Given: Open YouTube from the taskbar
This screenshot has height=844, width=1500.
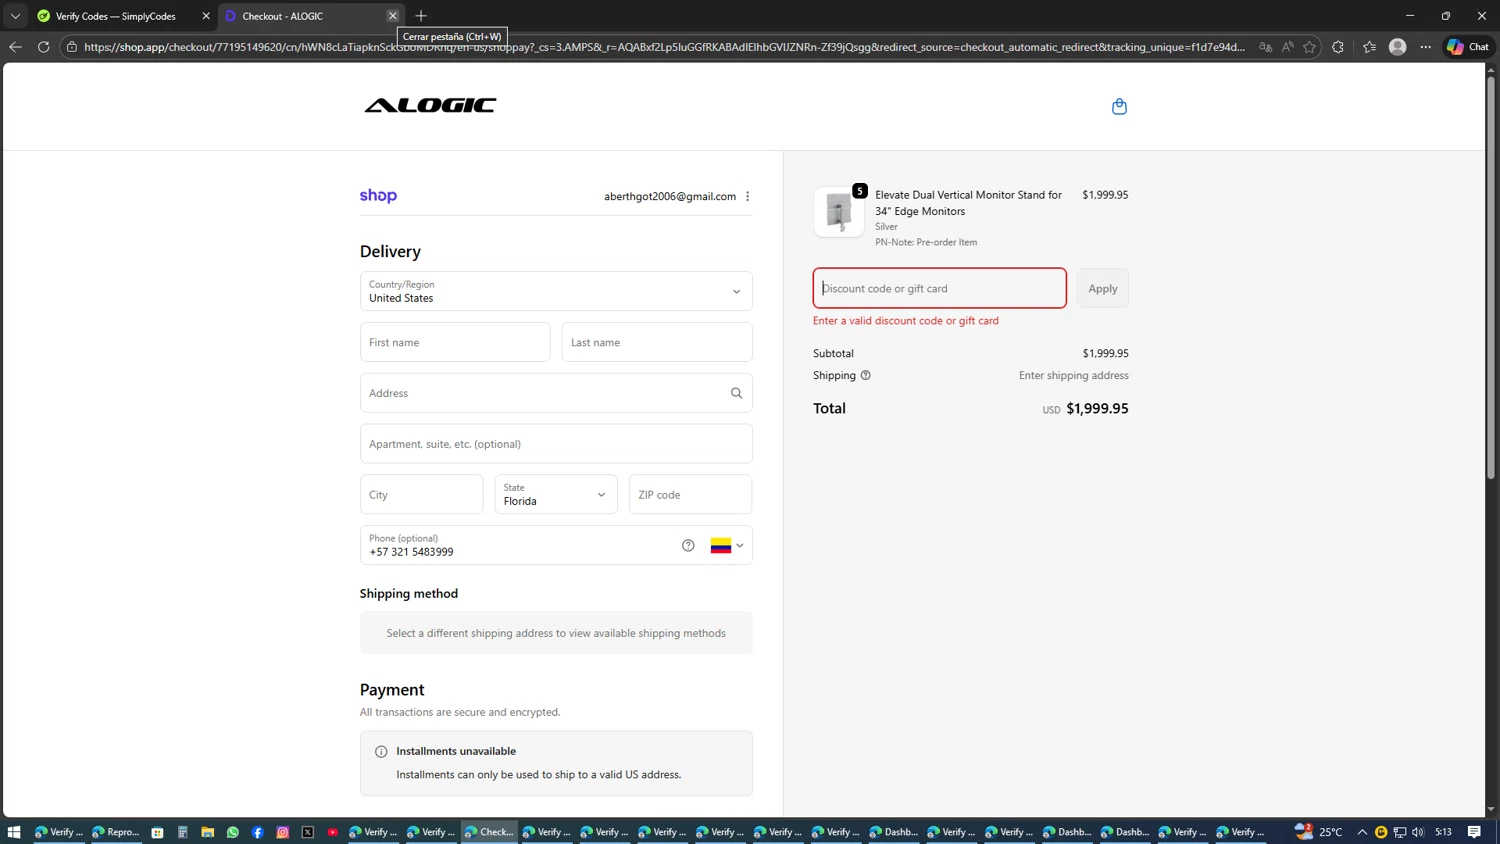Looking at the screenshot, I should [333, 832].
